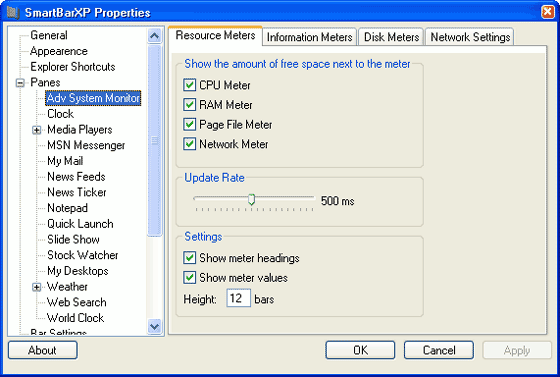Select News Feeds pane
This screenshot has height=377, width=560.
[x=76, y=177]
